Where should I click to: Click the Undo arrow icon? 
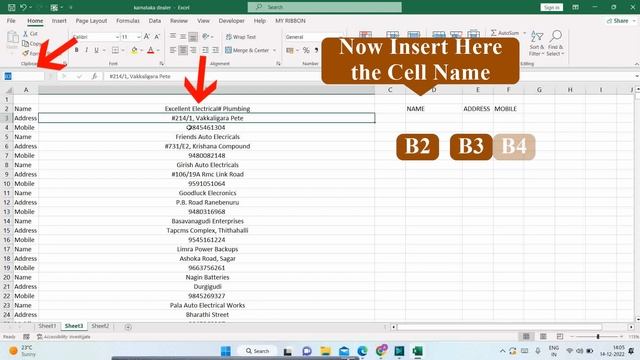point(23,7)
